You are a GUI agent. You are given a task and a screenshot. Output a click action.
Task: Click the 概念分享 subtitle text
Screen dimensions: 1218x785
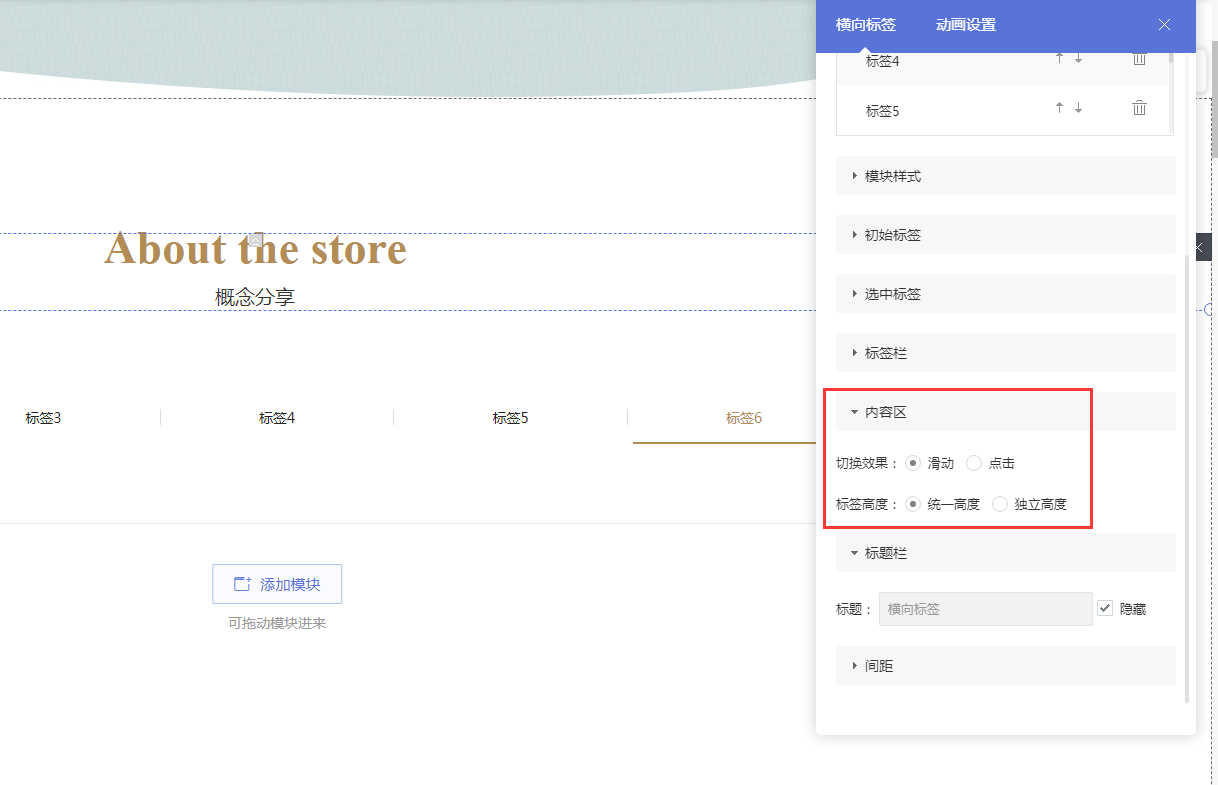pos(255,297)
